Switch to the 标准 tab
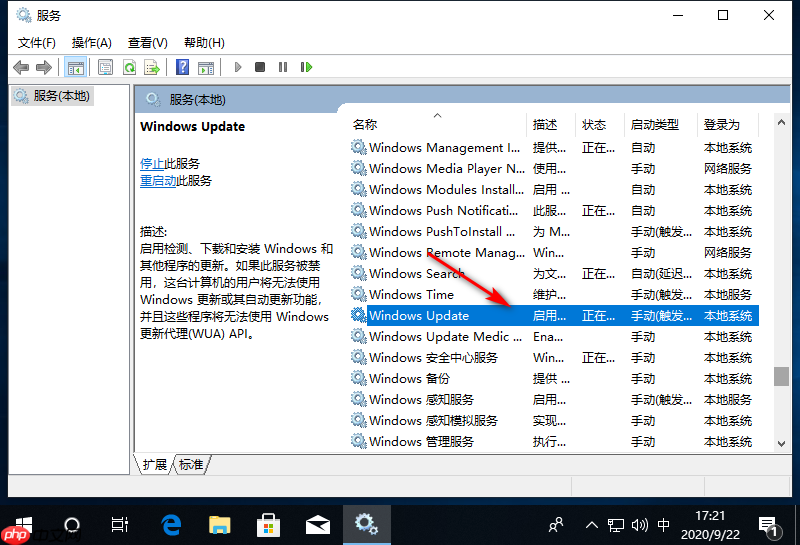Screen dimensions: 800x545 [191, 464]
